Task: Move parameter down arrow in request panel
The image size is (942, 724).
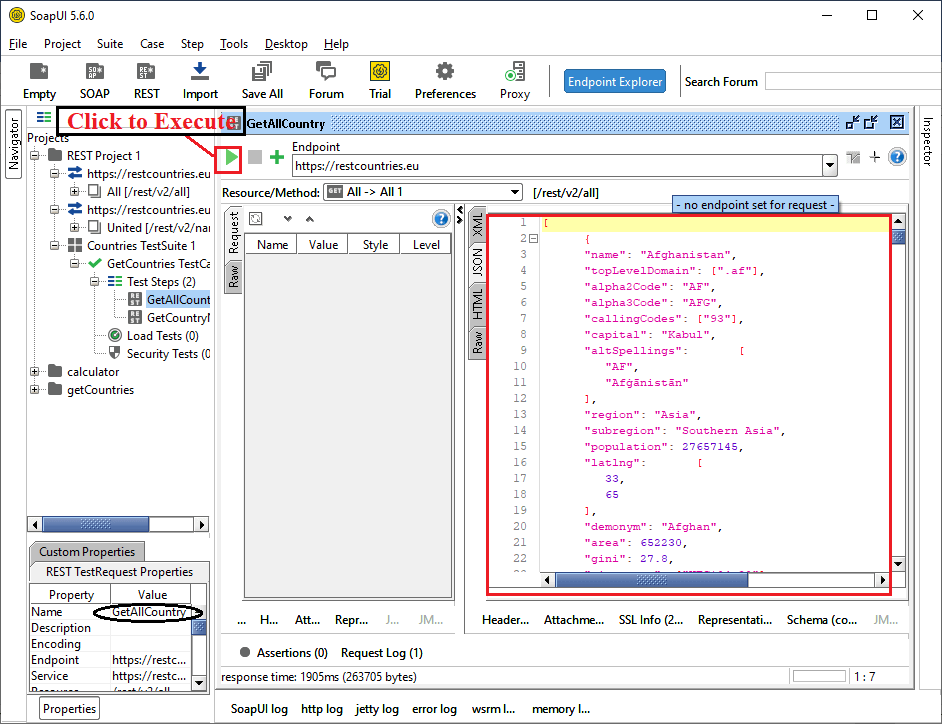Action: tap(288, 219)
